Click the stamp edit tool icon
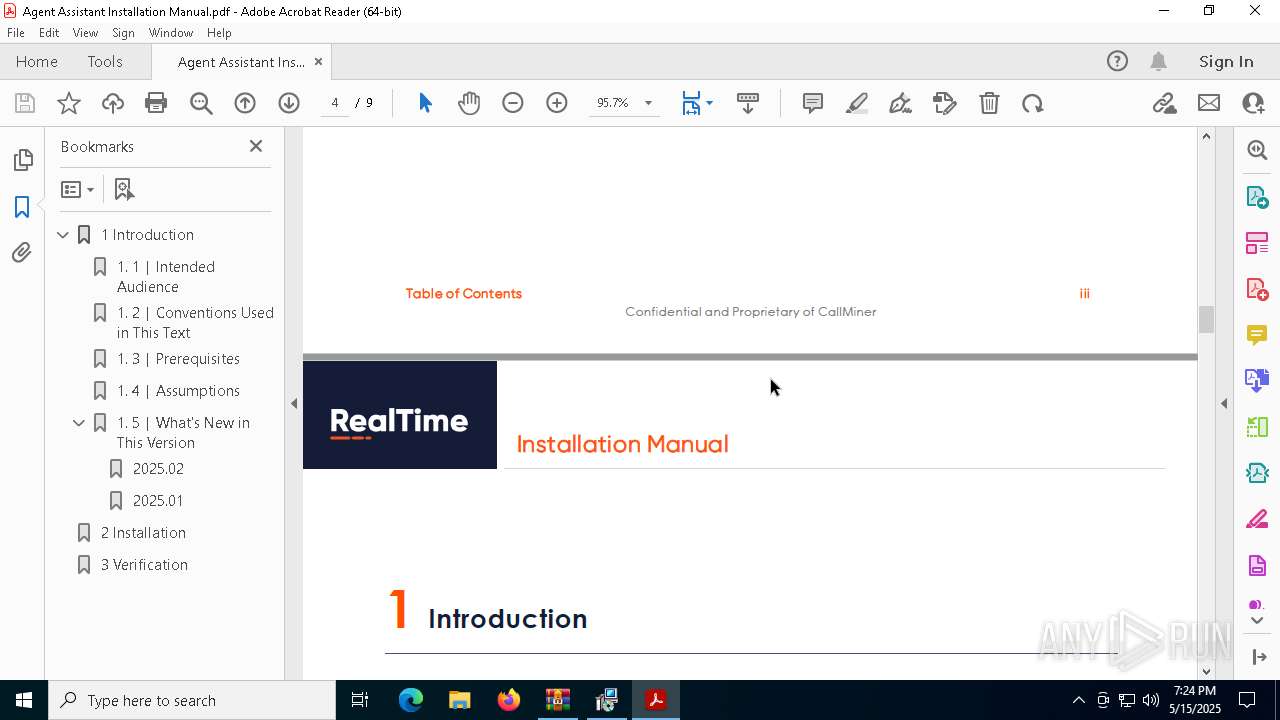Image resolution: width=1280 pixels, height=720 pixels. click(x=945, y=103)
